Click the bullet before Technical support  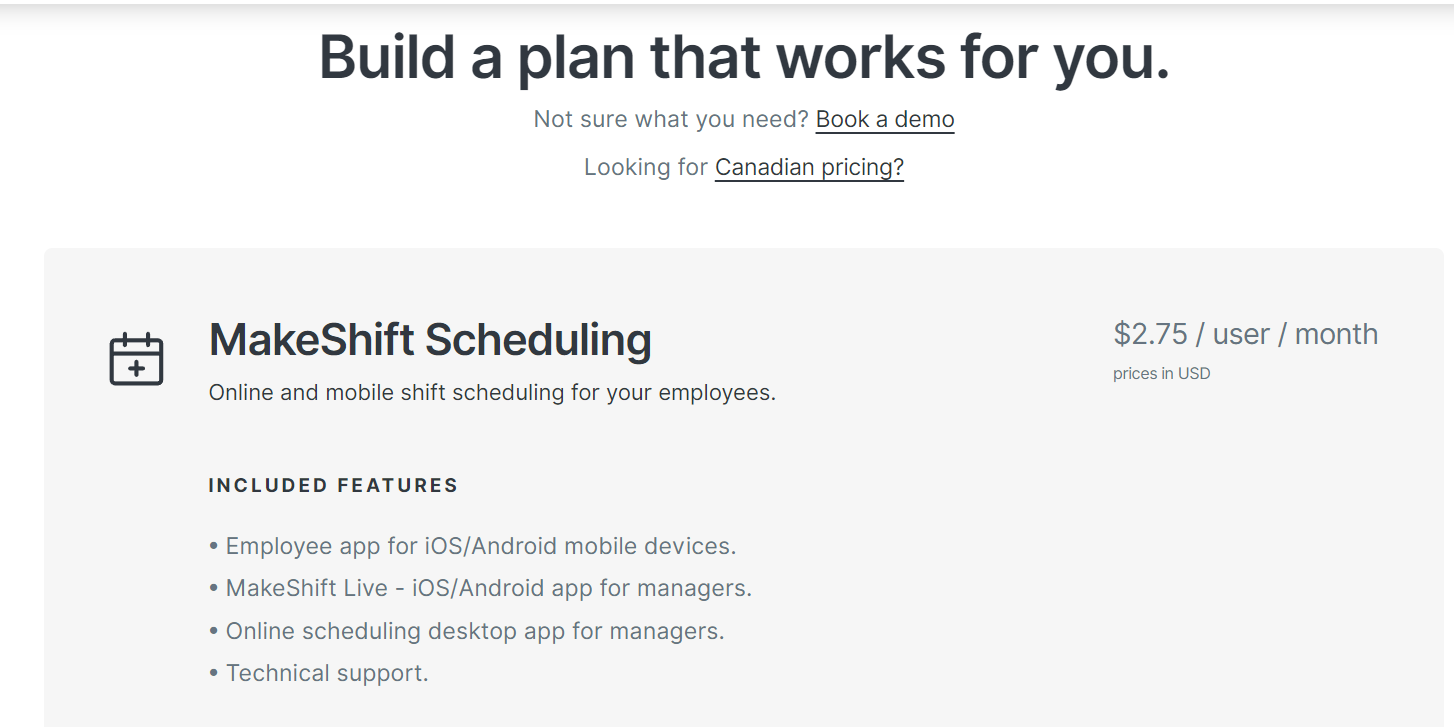tap(211, 672)
